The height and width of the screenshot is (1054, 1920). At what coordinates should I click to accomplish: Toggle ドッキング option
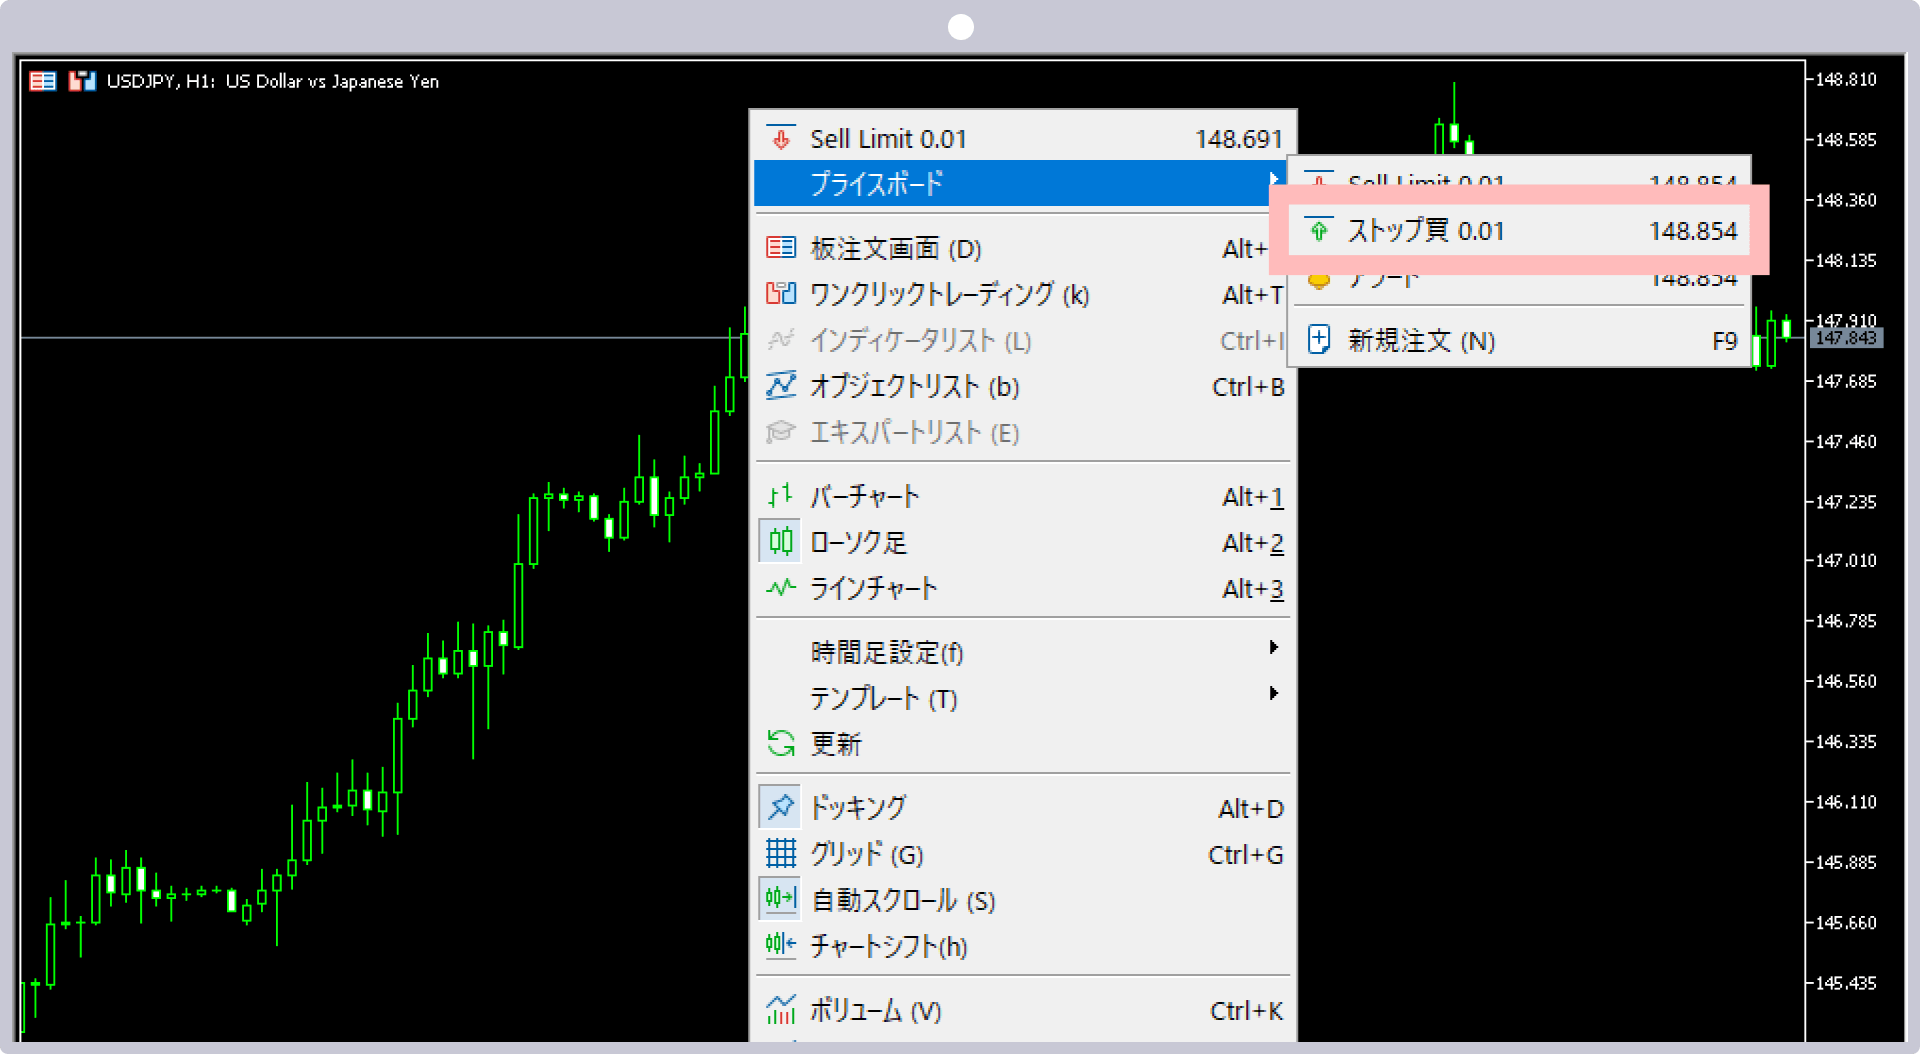click(x=1024, y=807)
